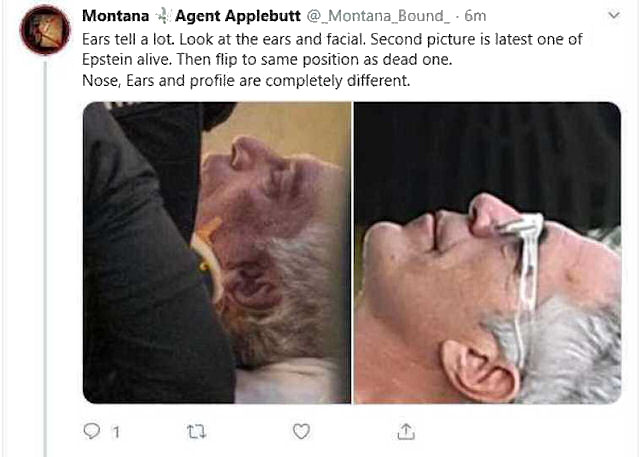Open the share tweet upload icon

point(406,431)
